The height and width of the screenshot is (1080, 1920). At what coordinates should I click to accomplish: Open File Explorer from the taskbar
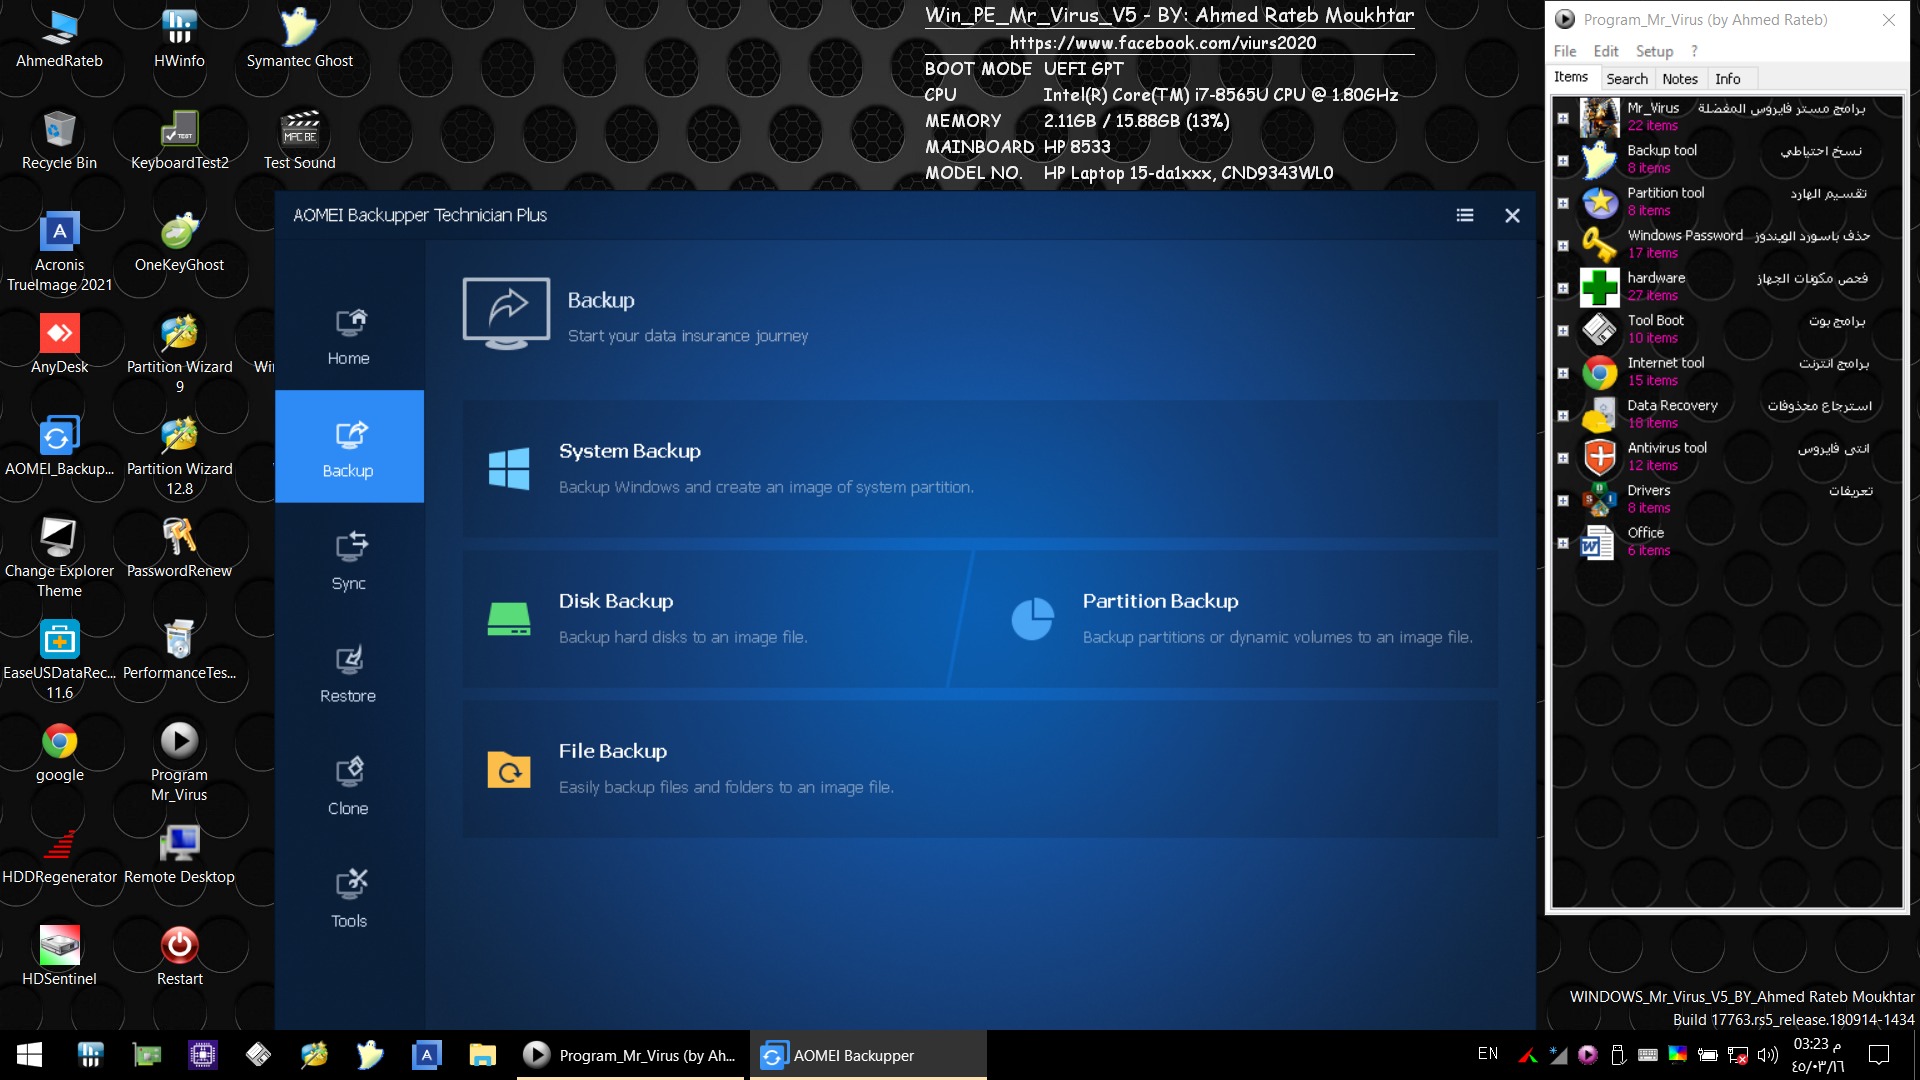(x=482, y=1055)
